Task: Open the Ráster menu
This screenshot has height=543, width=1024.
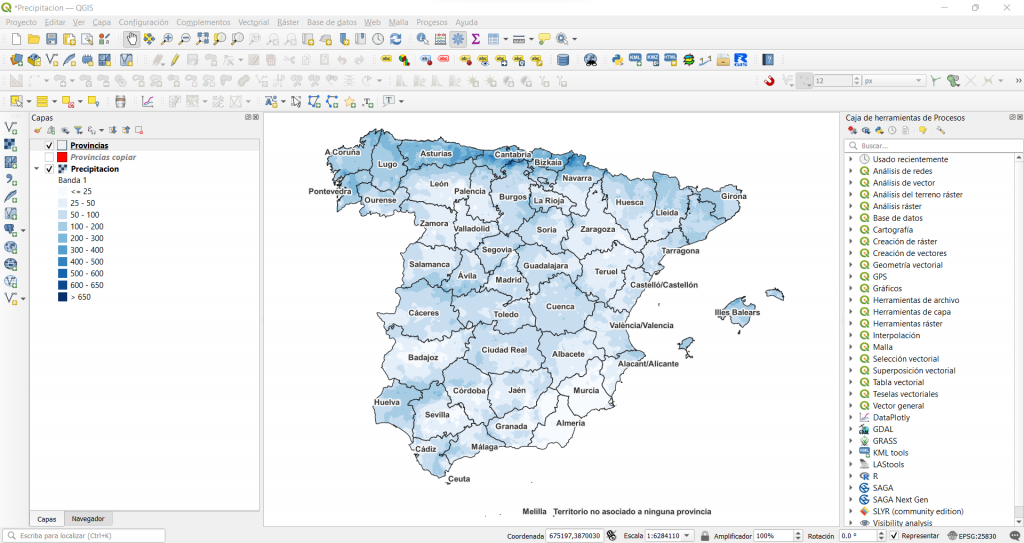Action: [x=288, y=22]
